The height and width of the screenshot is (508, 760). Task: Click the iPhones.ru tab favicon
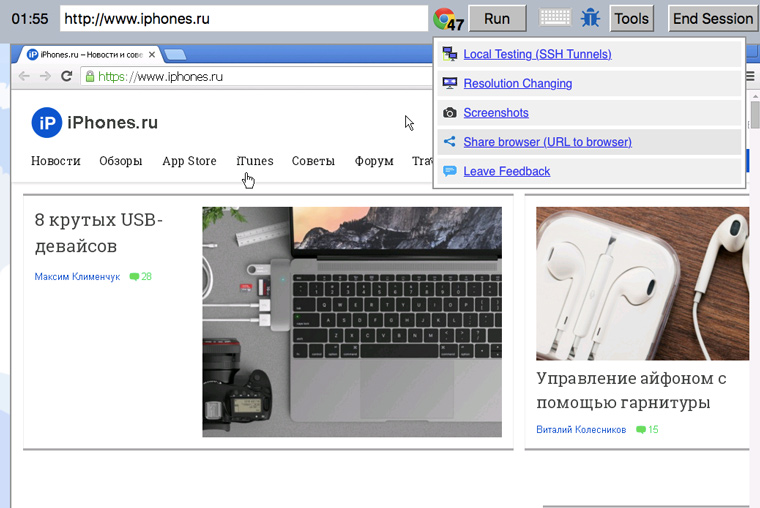(32, 54)
